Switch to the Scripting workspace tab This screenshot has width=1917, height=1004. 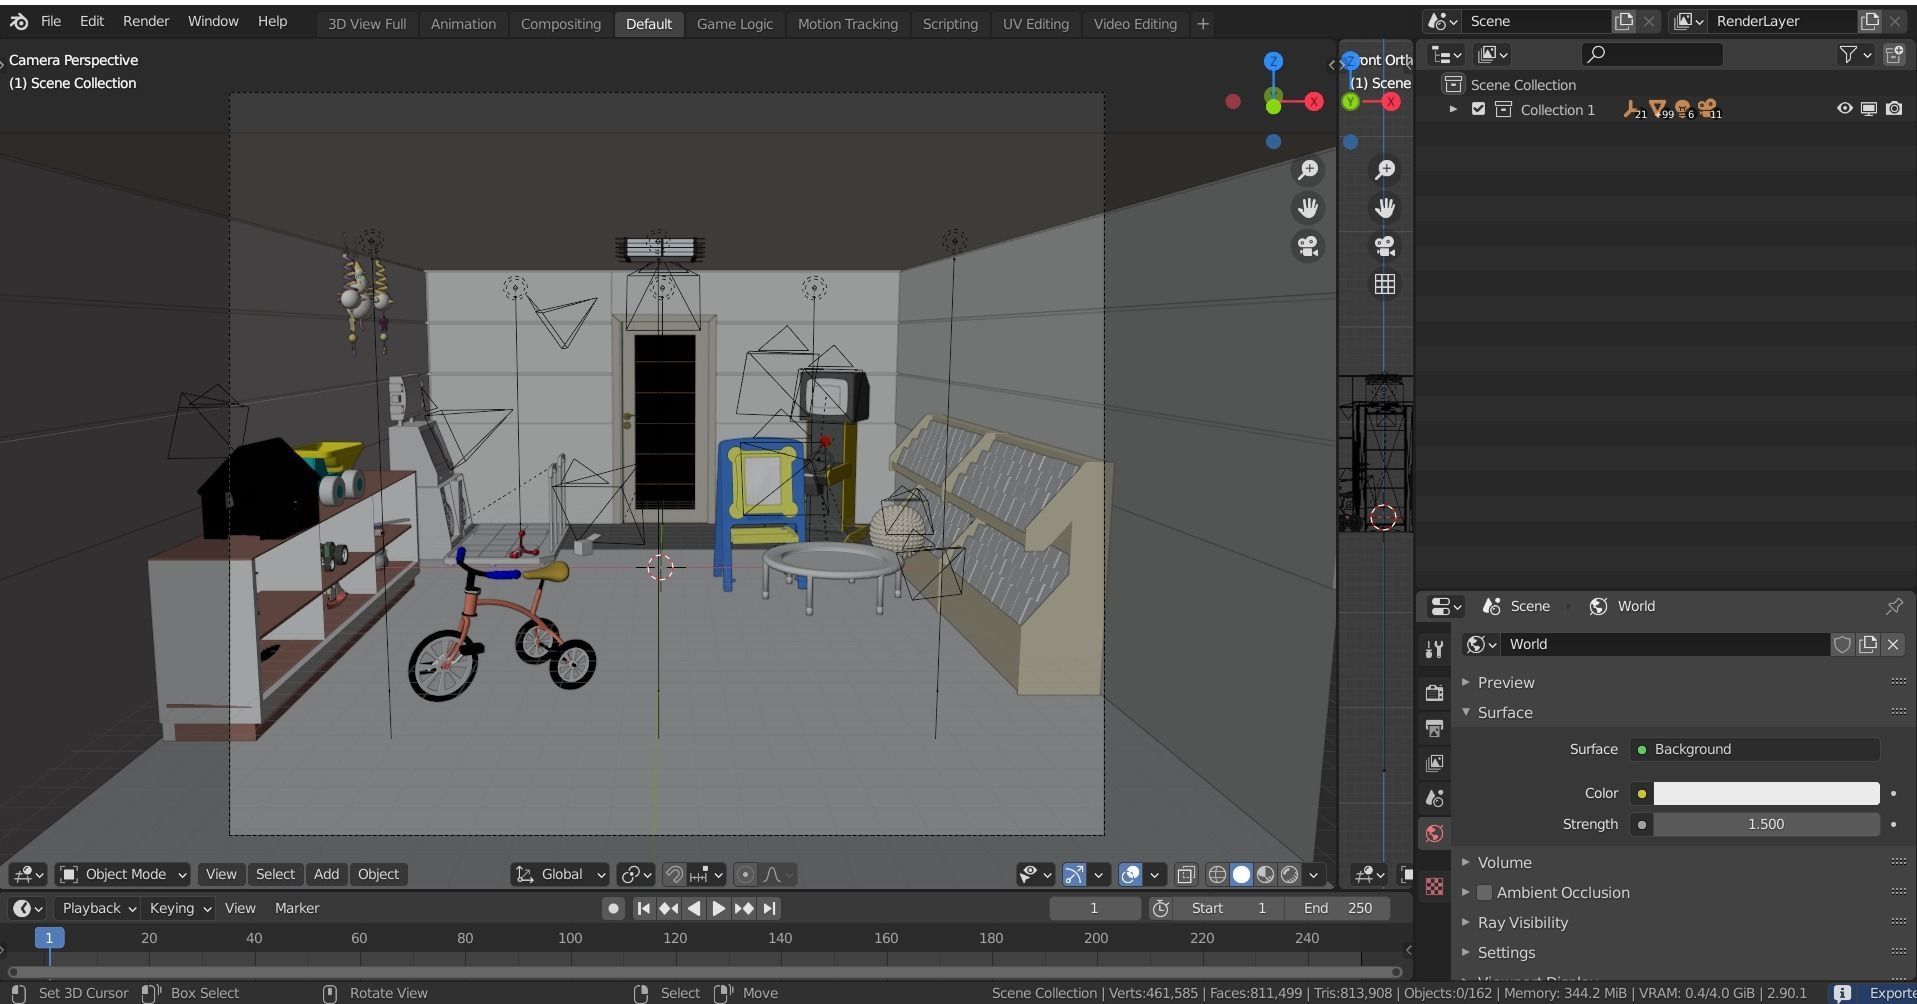(949, 23)
